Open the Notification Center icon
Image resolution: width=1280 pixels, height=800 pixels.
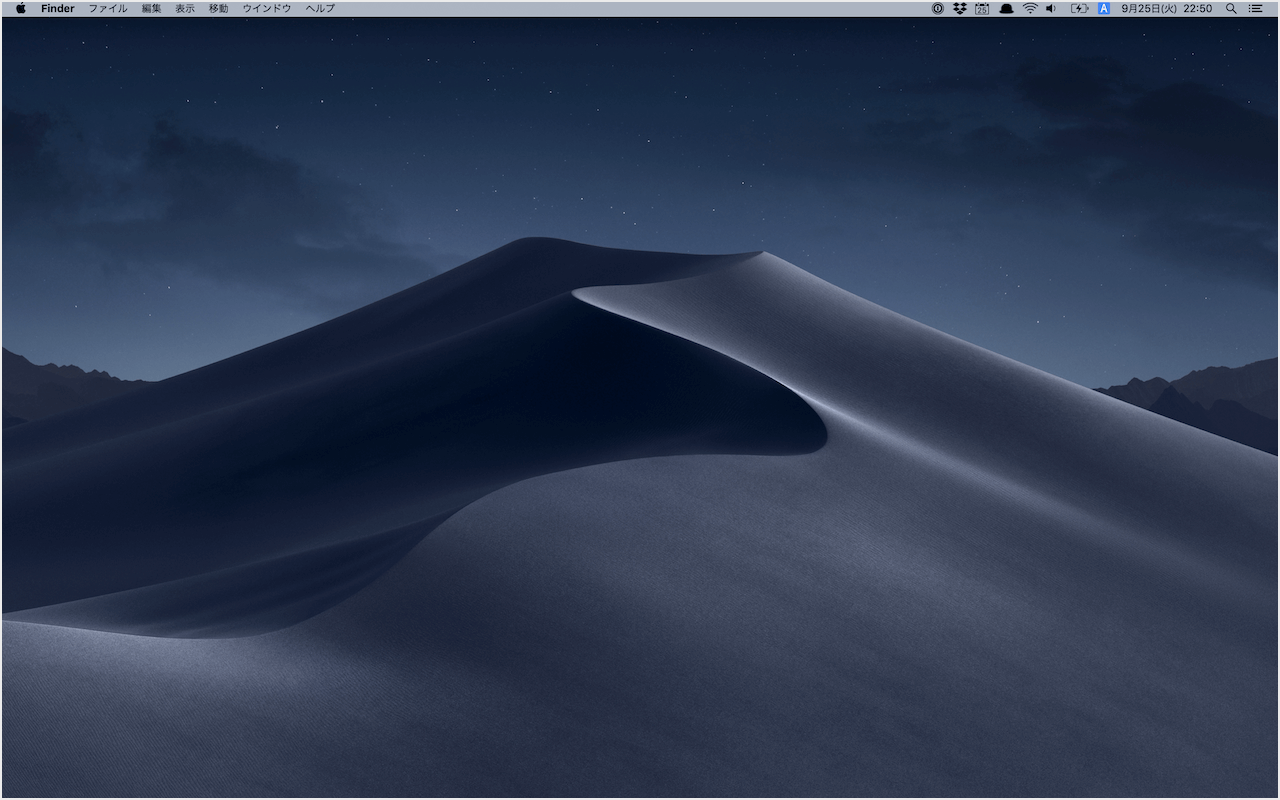[1255, 8]
